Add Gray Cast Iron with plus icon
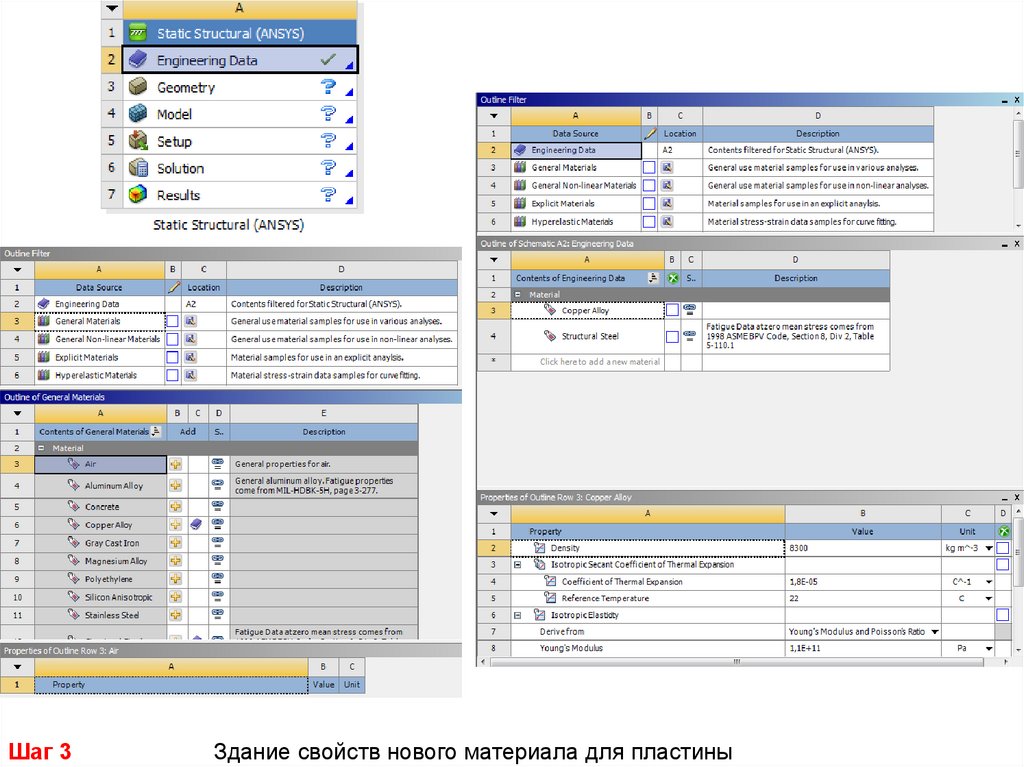 click(176, 542)
